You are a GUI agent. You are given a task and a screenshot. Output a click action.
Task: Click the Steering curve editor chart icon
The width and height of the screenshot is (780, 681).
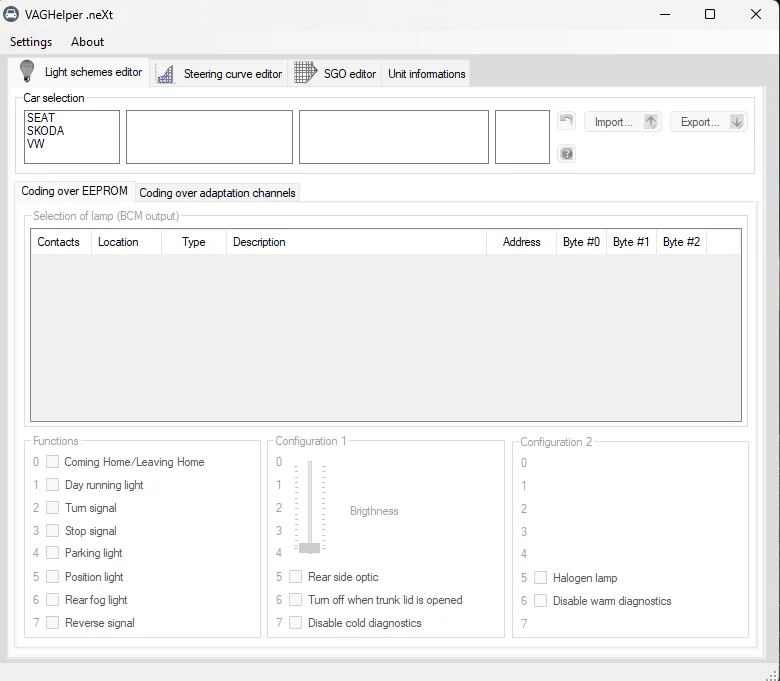[166, 74]
